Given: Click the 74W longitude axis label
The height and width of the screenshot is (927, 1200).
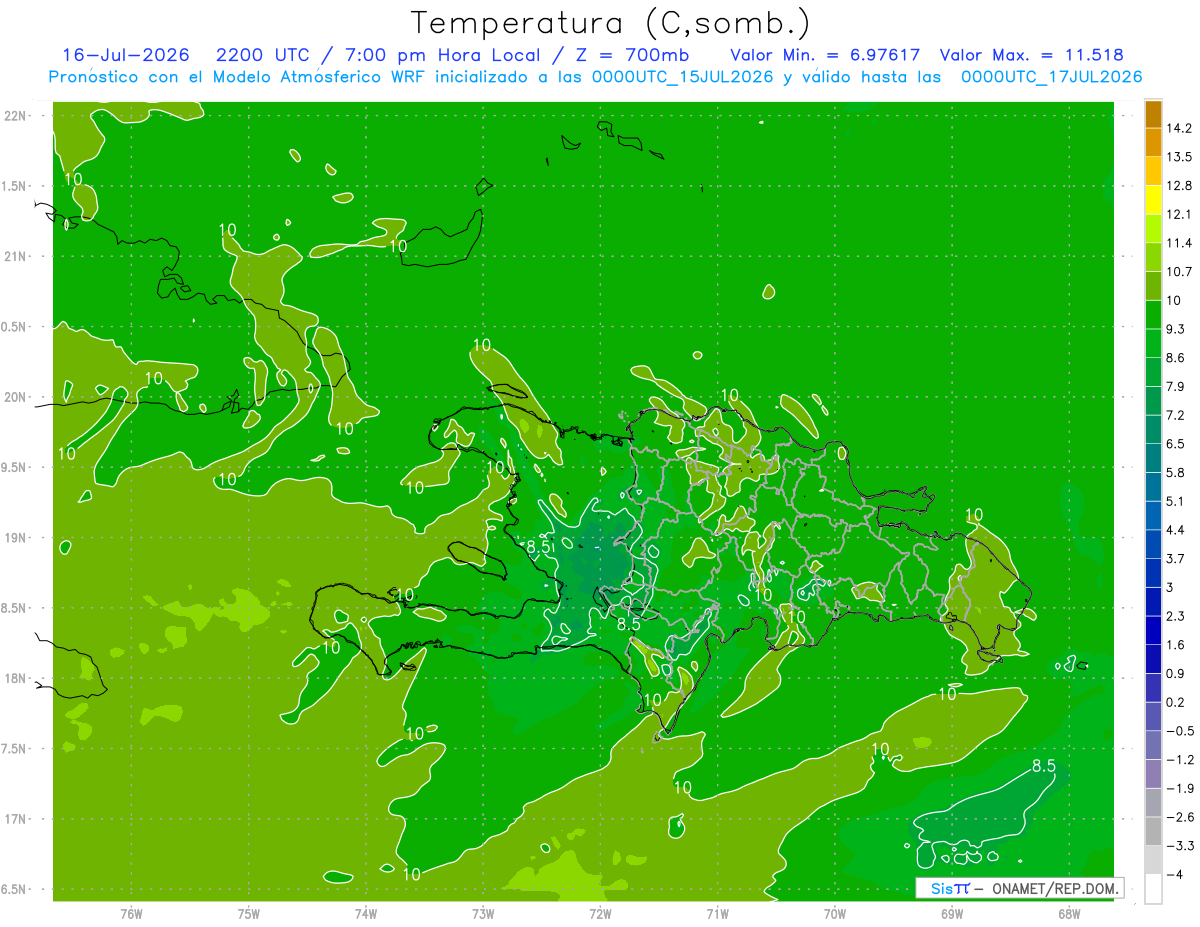Looking at the screenshot, I should tap(366, 914).
